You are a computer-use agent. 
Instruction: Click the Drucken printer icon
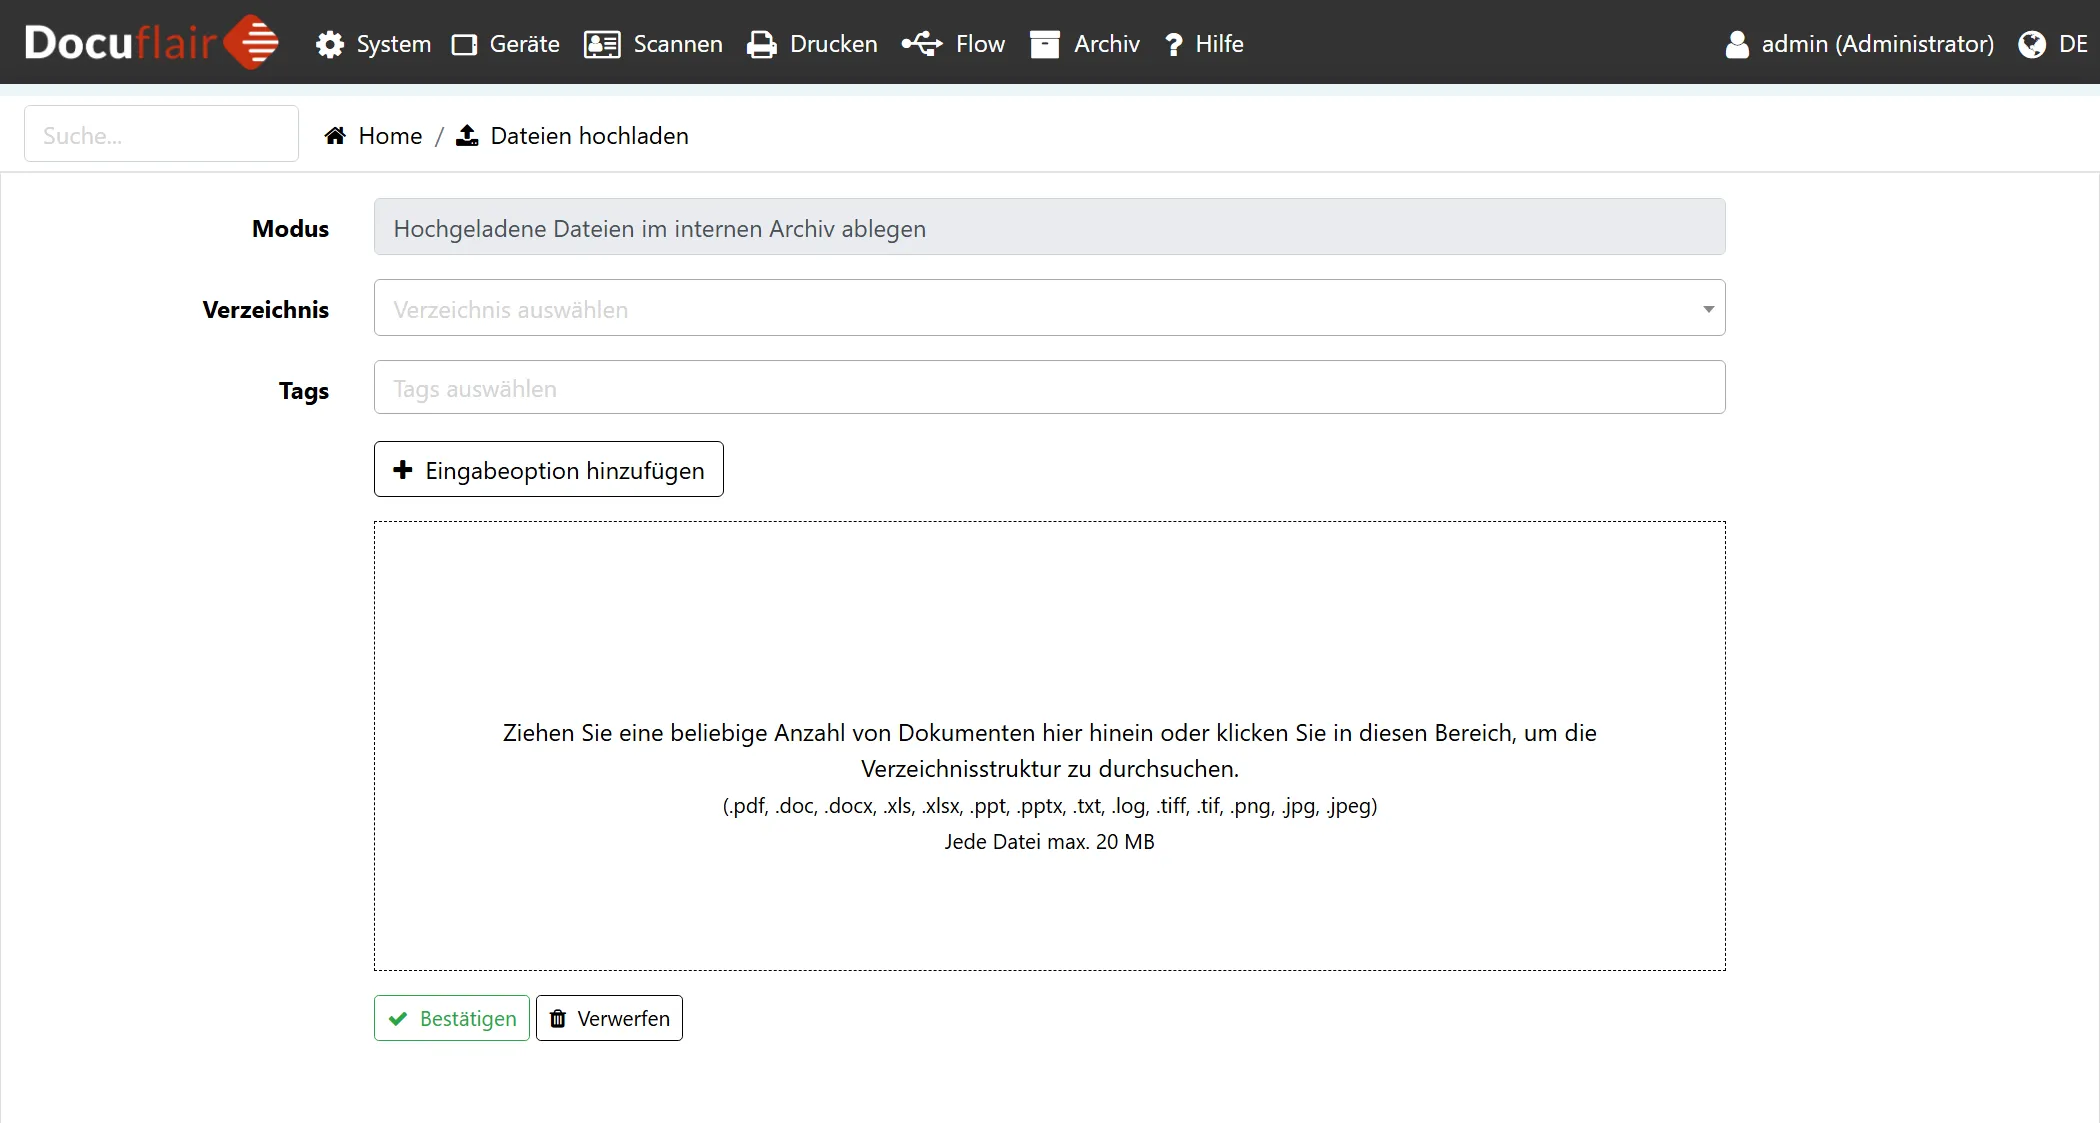click(762, 45)
